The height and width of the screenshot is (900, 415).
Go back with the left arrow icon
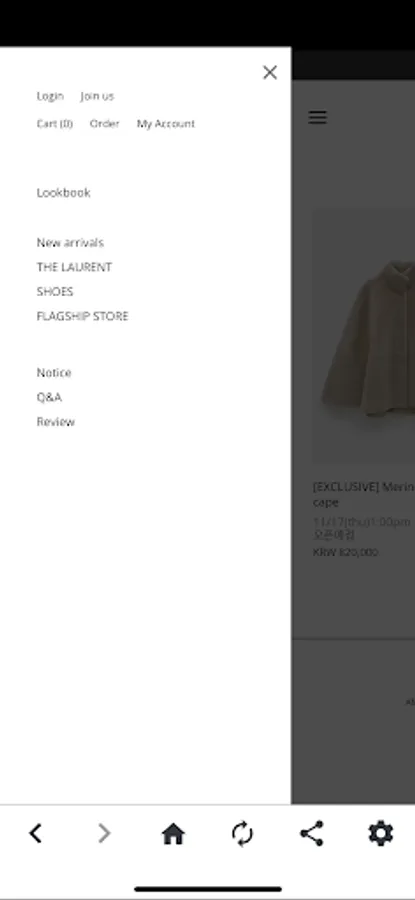[x=36, y=833]
